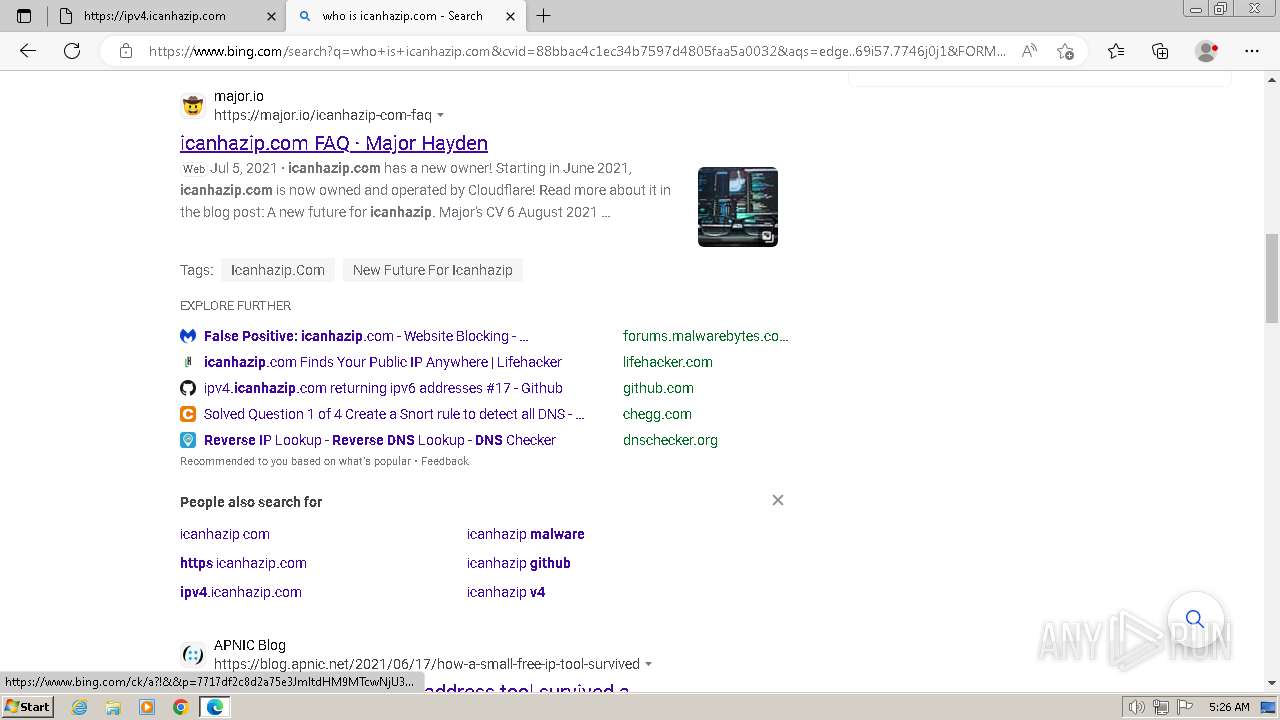Search for 'https icanhazip.com' suggestion

pos(243,563)
